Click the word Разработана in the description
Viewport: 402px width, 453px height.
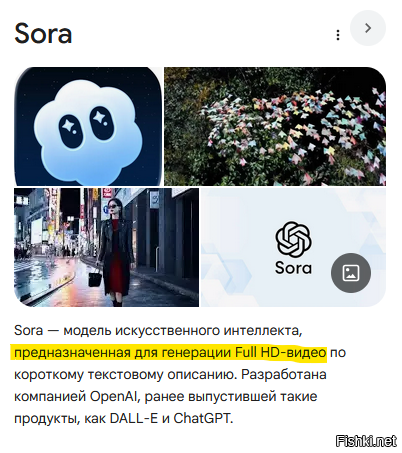(284, 374)
